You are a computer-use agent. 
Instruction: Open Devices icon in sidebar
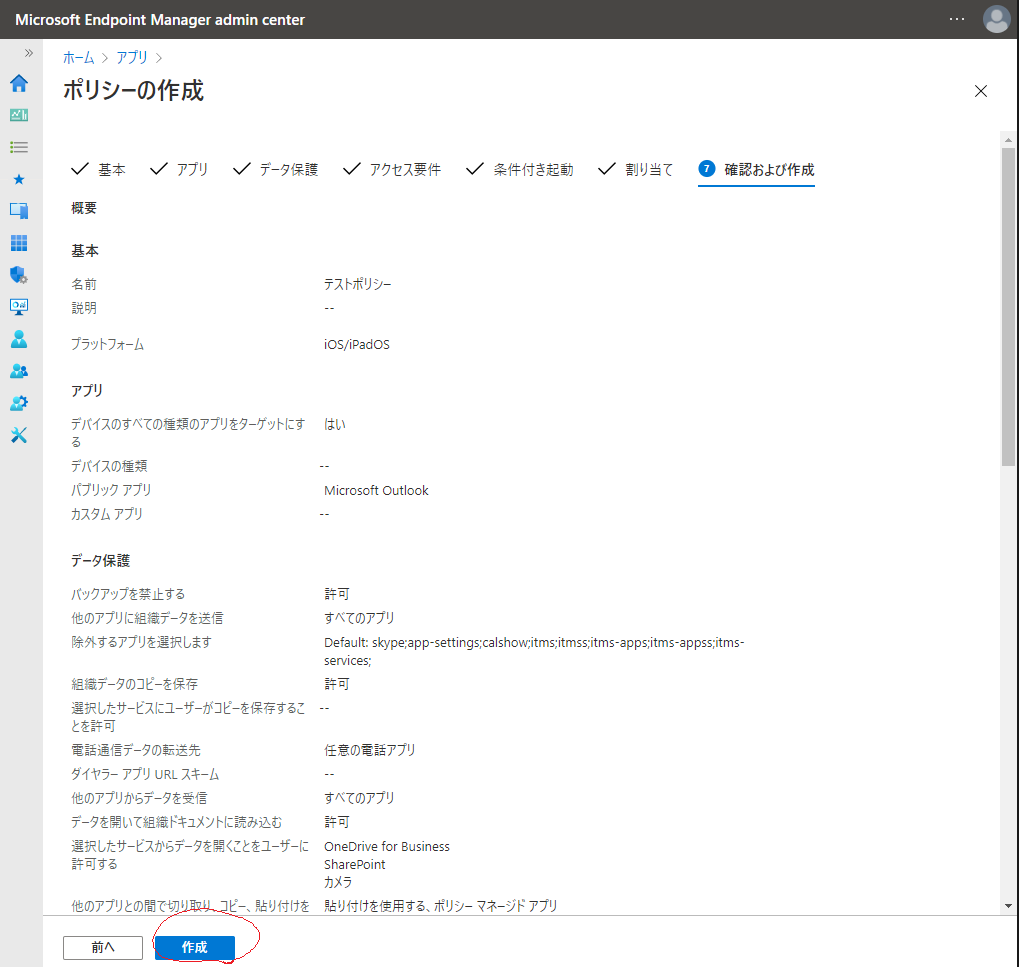point(19,211)
